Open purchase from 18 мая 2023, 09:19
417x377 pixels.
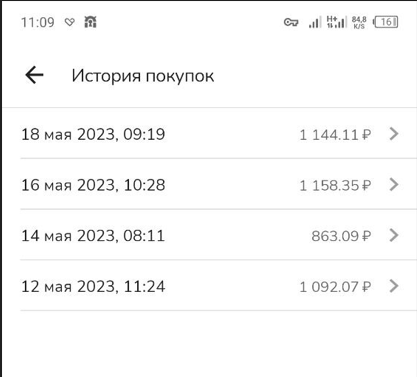(210, 133)
